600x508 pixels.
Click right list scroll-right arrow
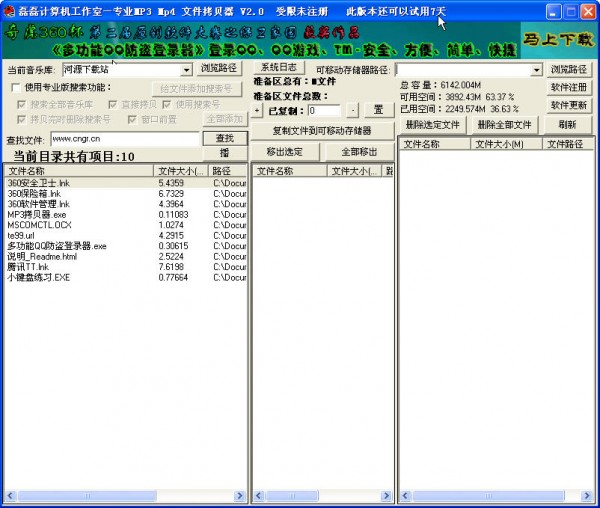point(587,496)
